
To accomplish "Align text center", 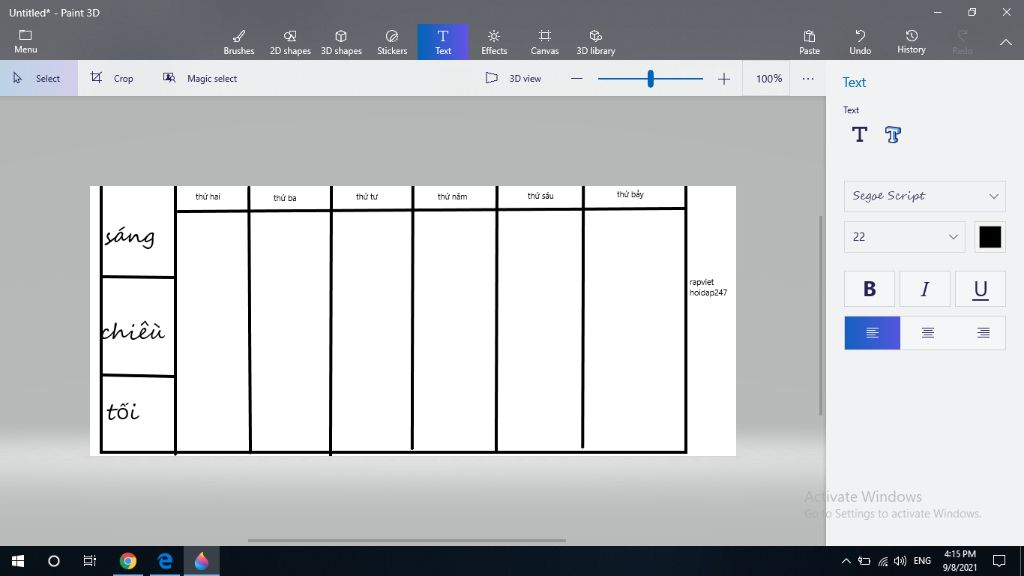I will (x=927, y=333).
